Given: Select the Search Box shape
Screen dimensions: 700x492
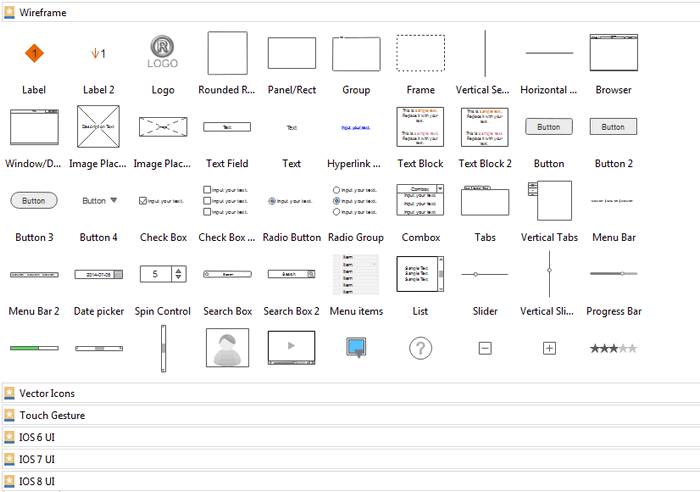Looking at the screenshot, I should pos(227,274).
